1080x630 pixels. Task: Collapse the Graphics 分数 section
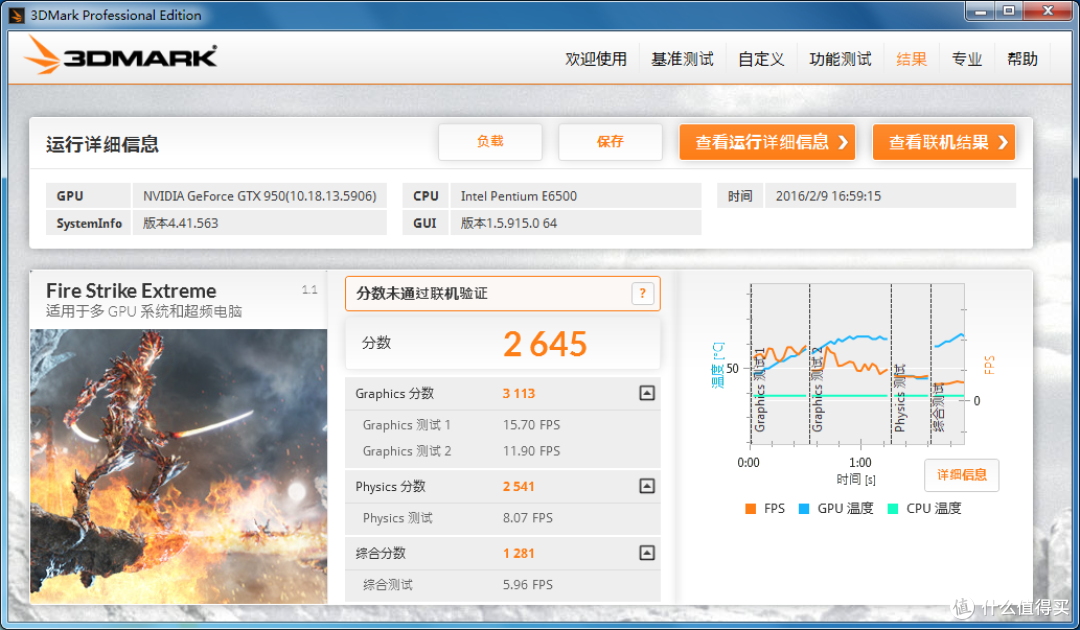point(647,393)
